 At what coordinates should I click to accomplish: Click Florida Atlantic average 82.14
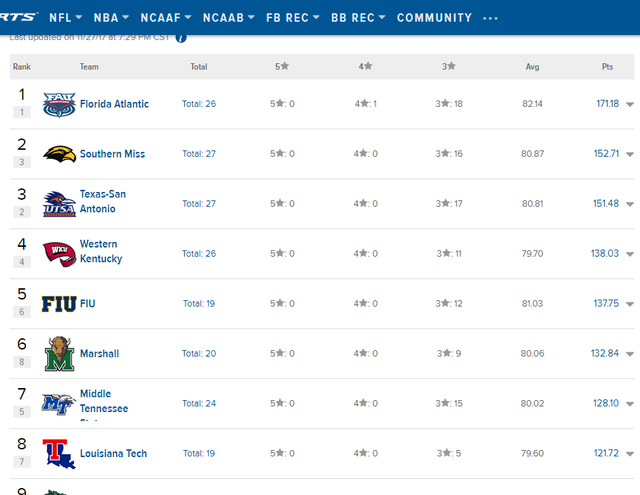pyautogui.click(x=532, y=104)
